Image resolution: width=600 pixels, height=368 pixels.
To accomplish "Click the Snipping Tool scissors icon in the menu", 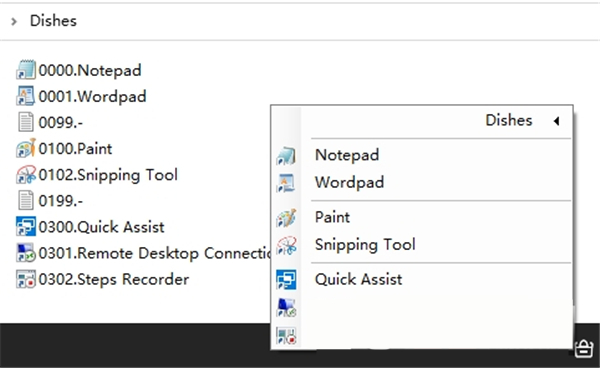I will point(286,245).
